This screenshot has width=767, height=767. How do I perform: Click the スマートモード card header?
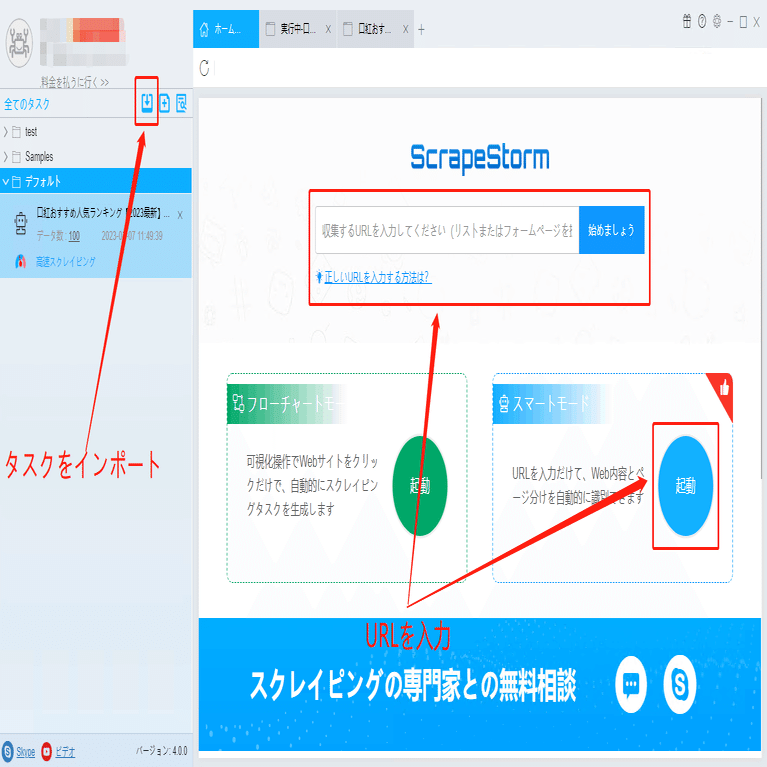(x=552, y=404)
